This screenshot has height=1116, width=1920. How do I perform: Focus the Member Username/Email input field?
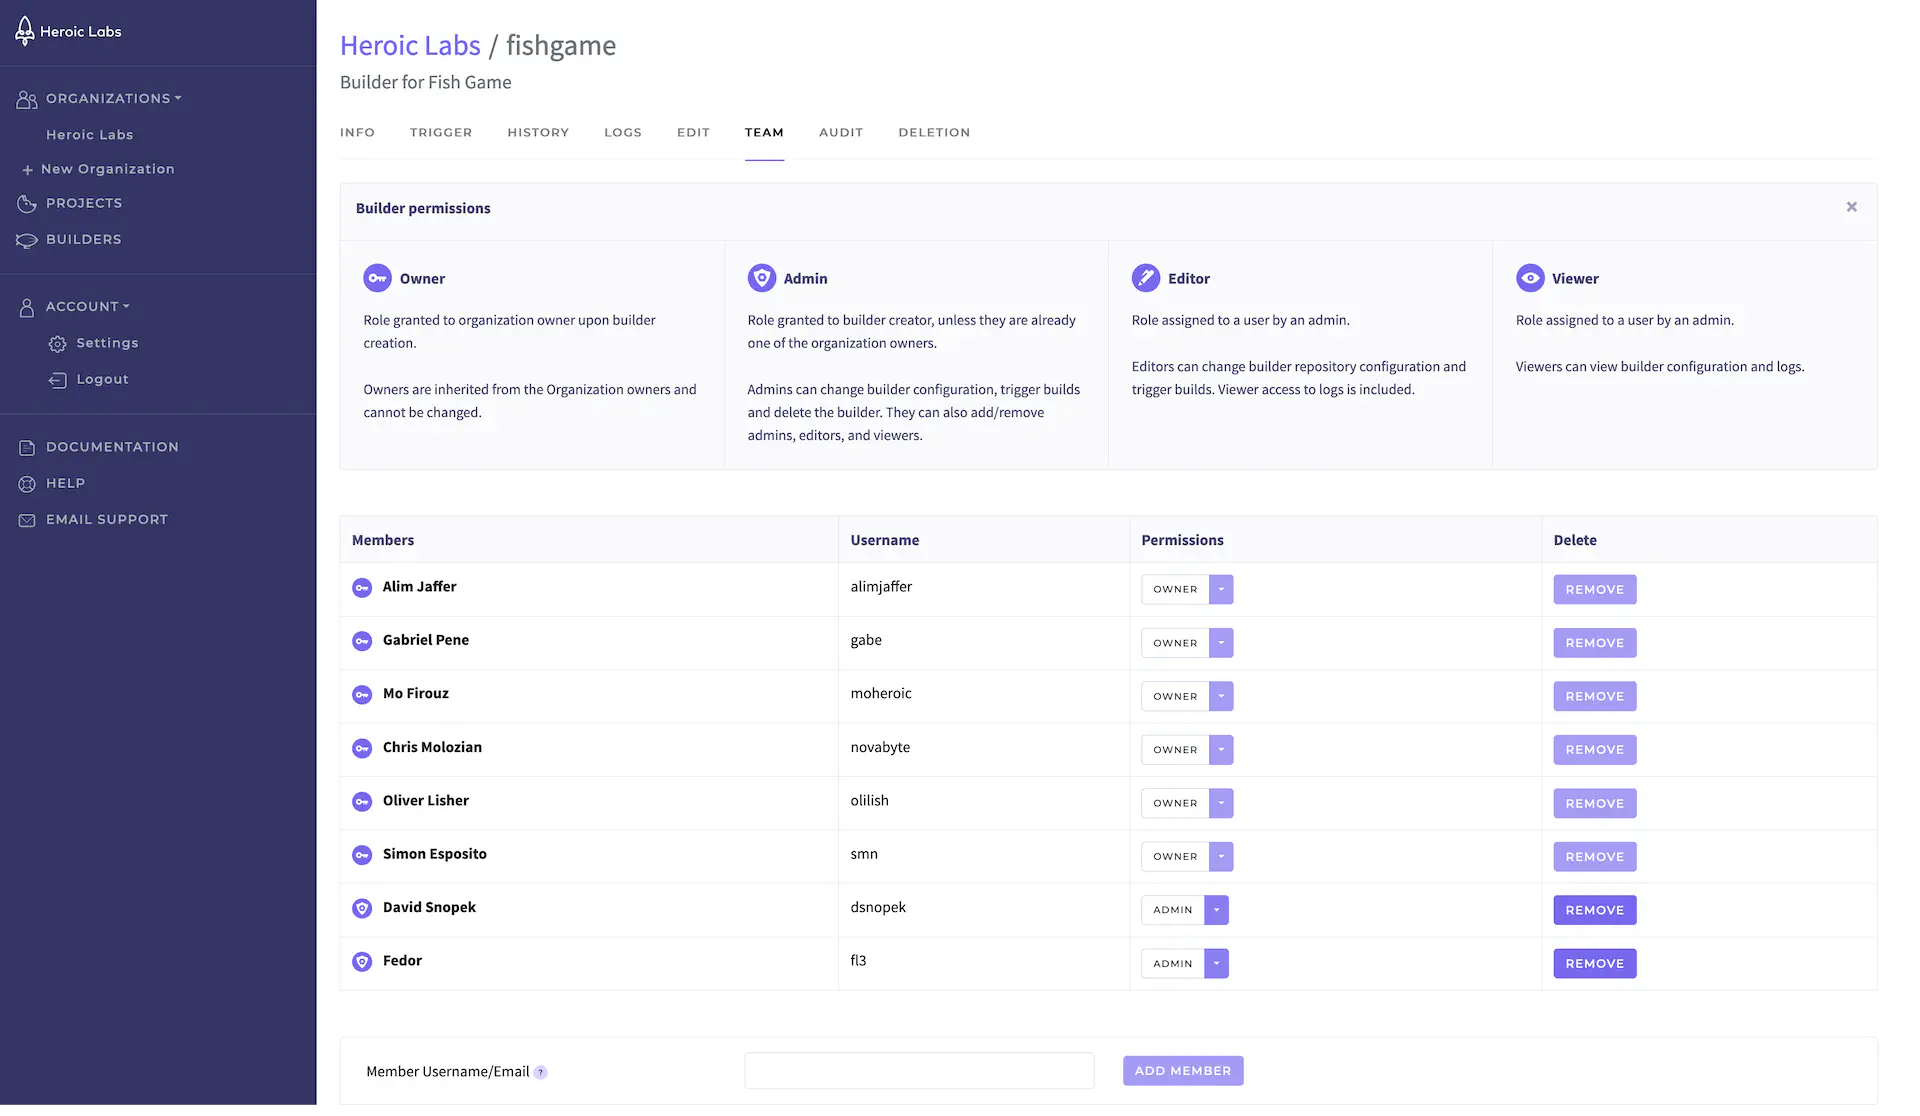919,1072
